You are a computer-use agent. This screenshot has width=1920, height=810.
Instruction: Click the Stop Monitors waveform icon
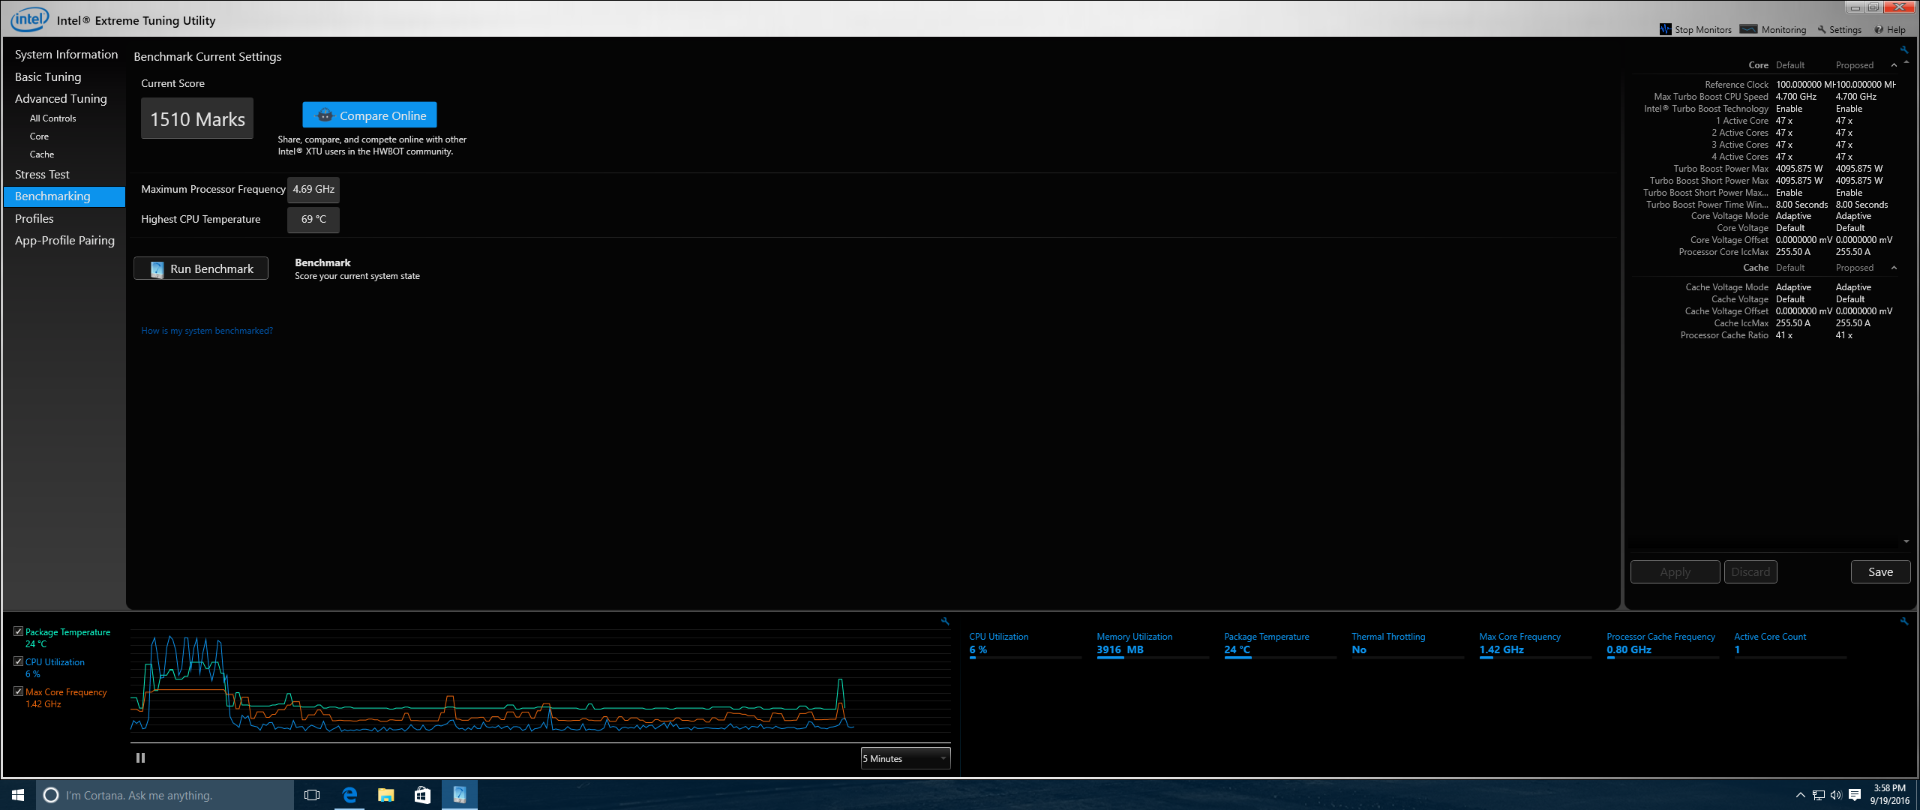[x=1665, y=29]
